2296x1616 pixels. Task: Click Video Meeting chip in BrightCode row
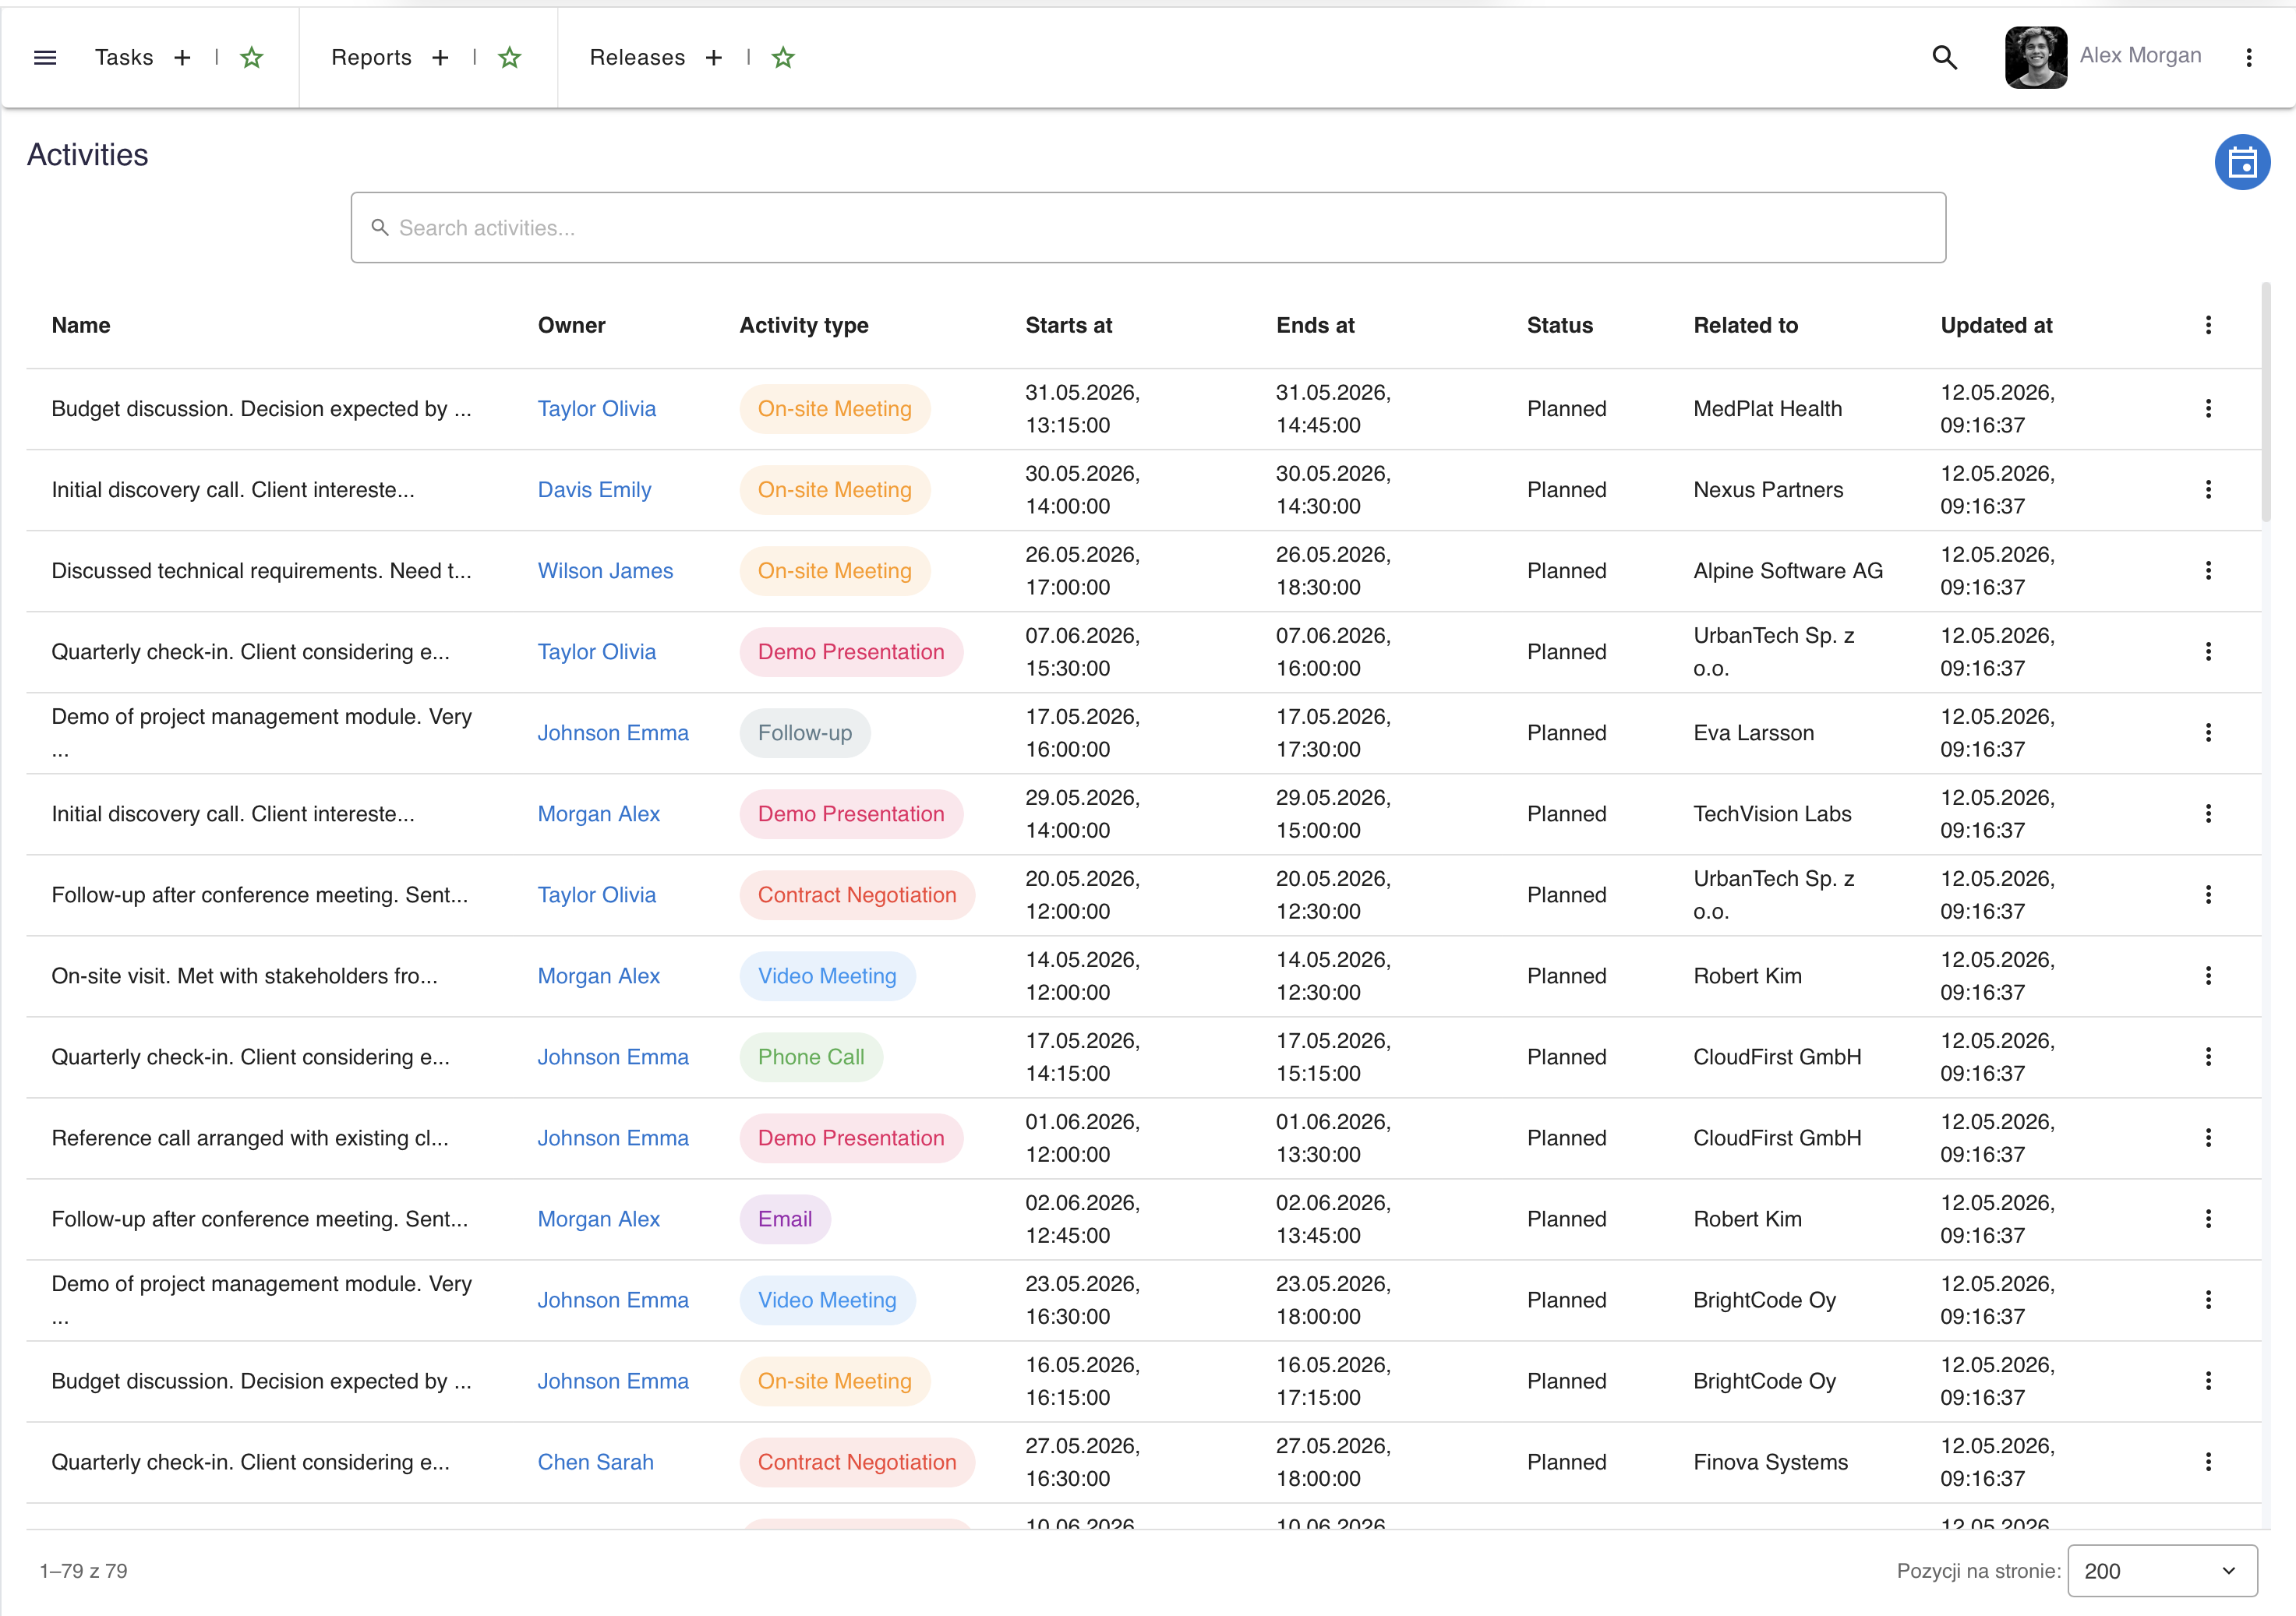pos(827,1299)
